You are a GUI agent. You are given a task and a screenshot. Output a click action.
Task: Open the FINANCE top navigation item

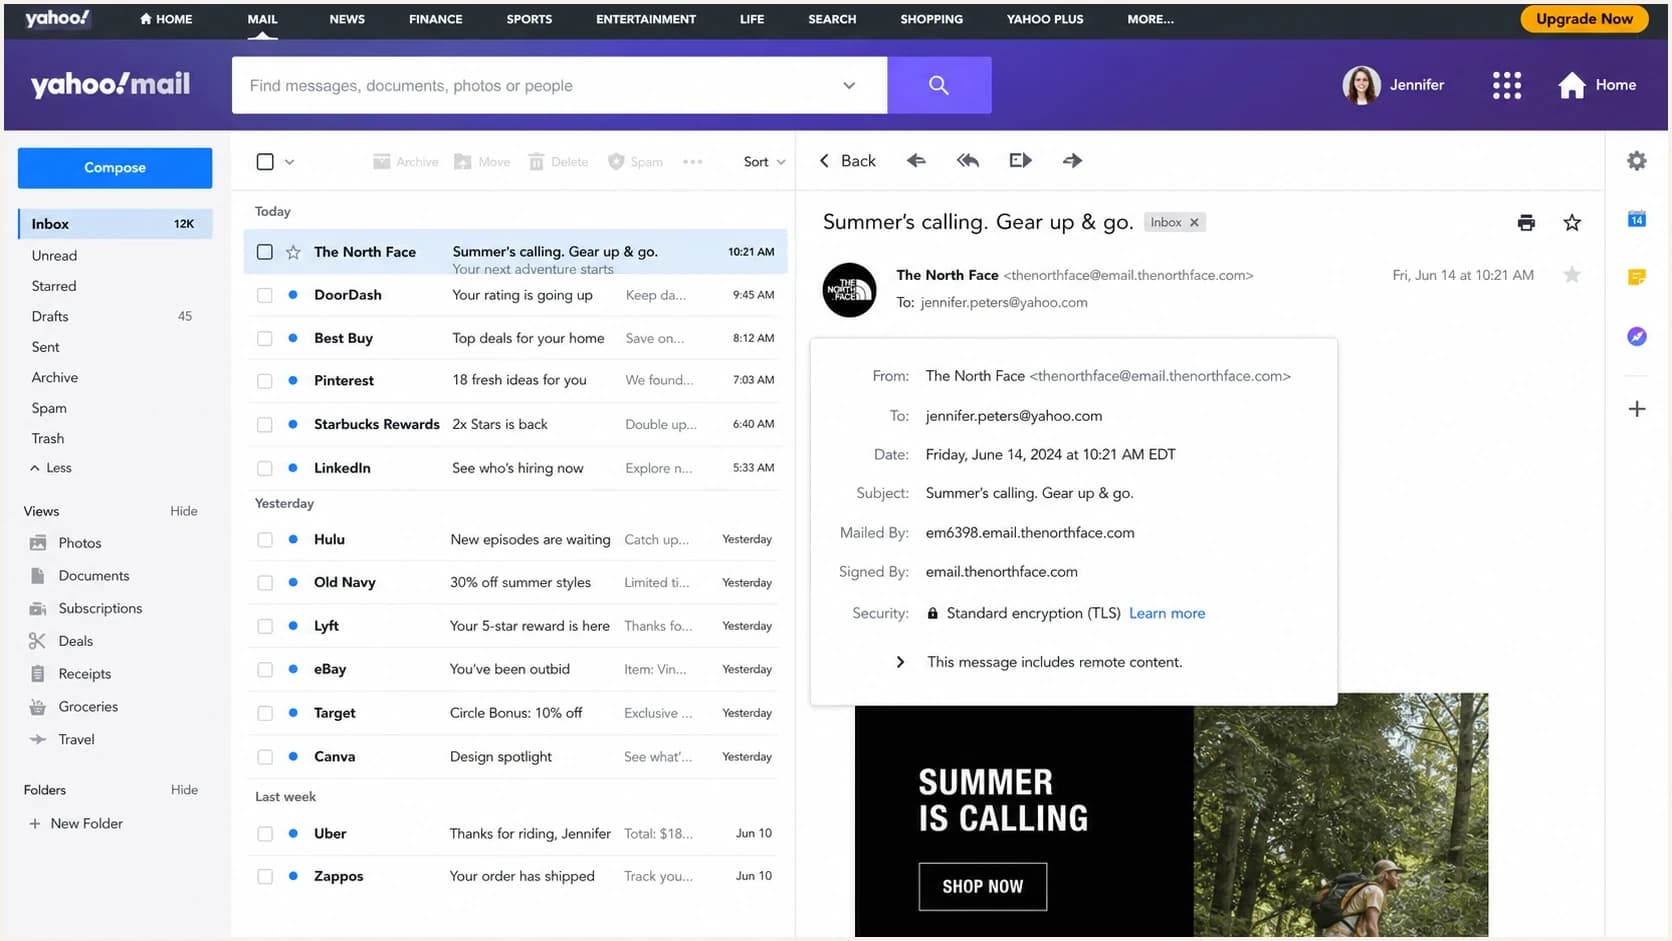(435, 19)
